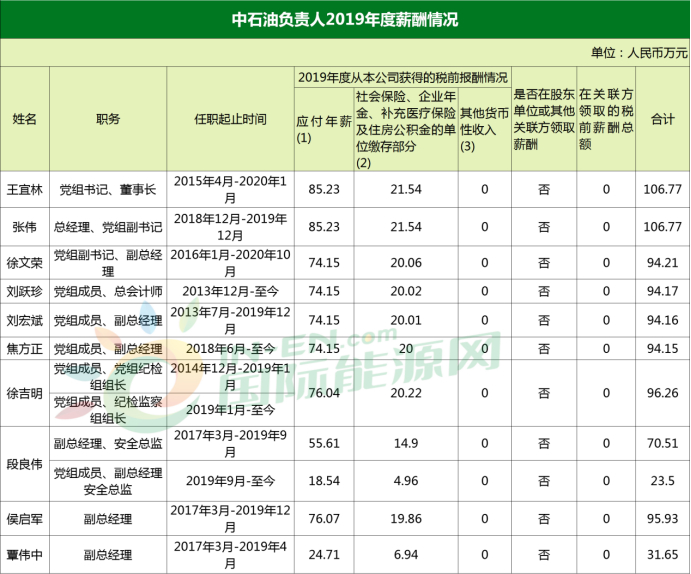Click the total value 95.93

pos(663,519)
